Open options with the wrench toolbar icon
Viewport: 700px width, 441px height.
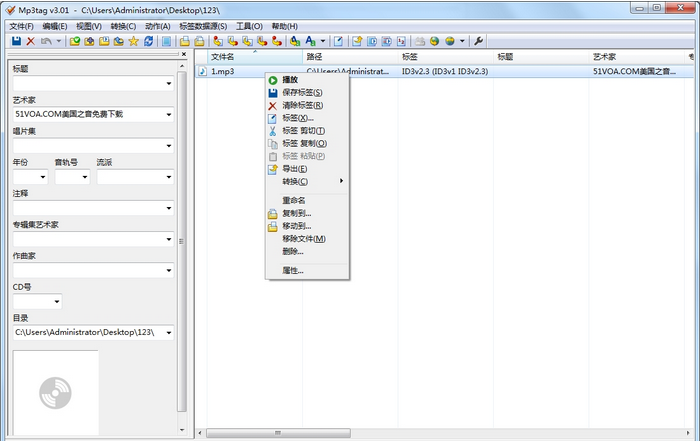478,41
